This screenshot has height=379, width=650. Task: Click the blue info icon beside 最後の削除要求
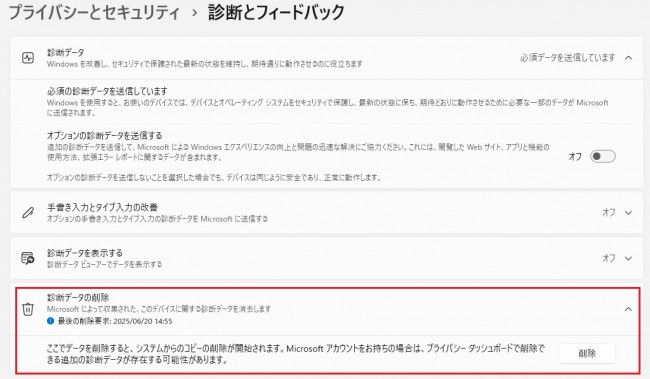(x=51, y=321)
